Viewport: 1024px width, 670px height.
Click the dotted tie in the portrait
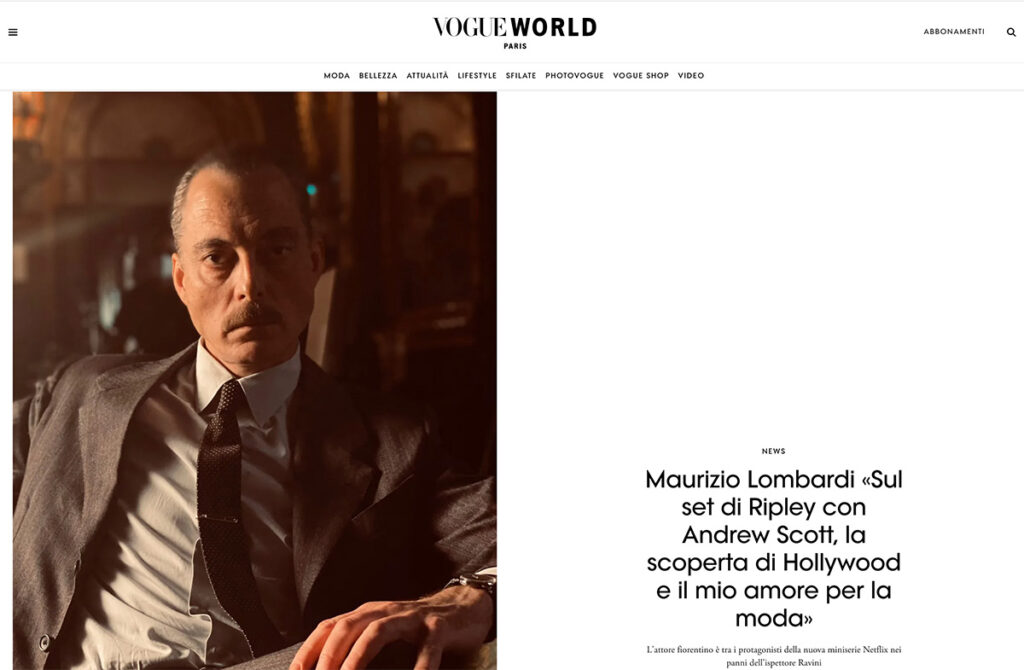225,496
